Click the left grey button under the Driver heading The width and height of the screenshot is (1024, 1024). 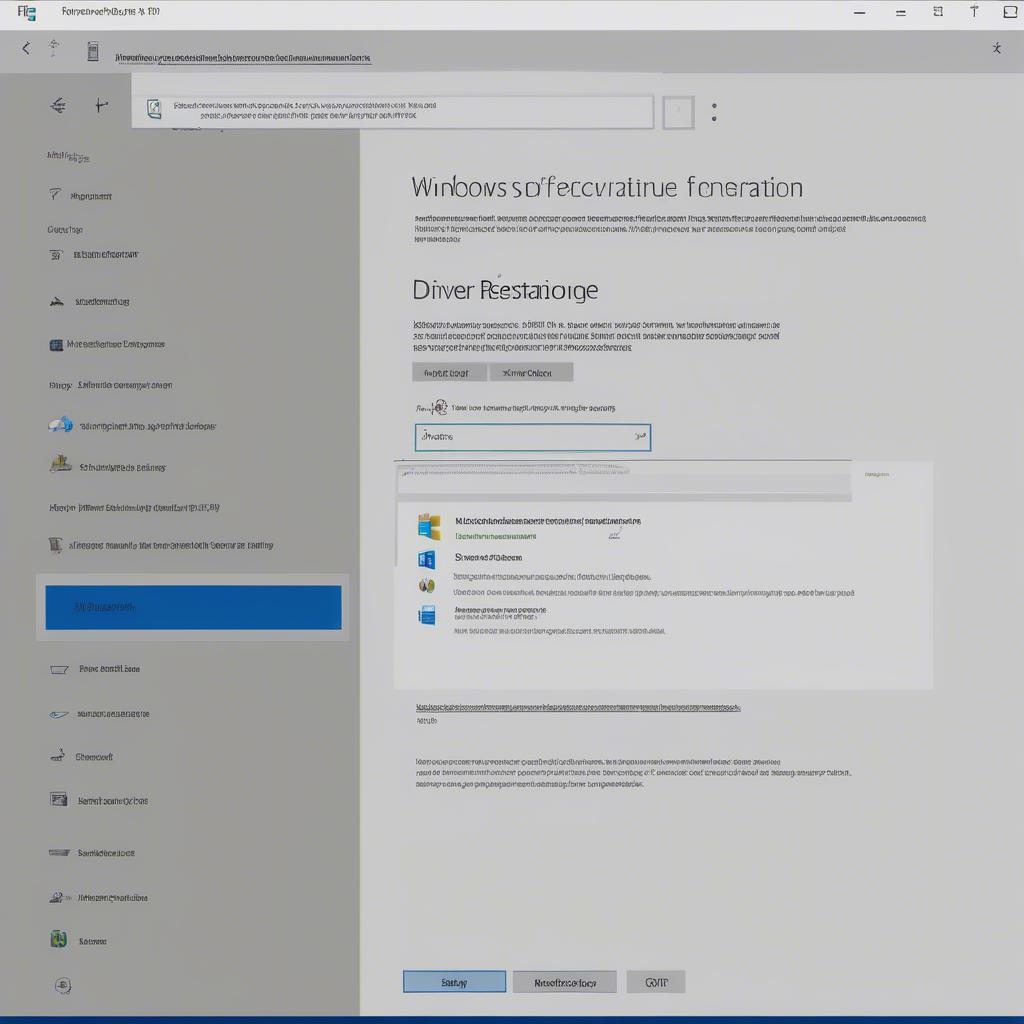(449, 372)
